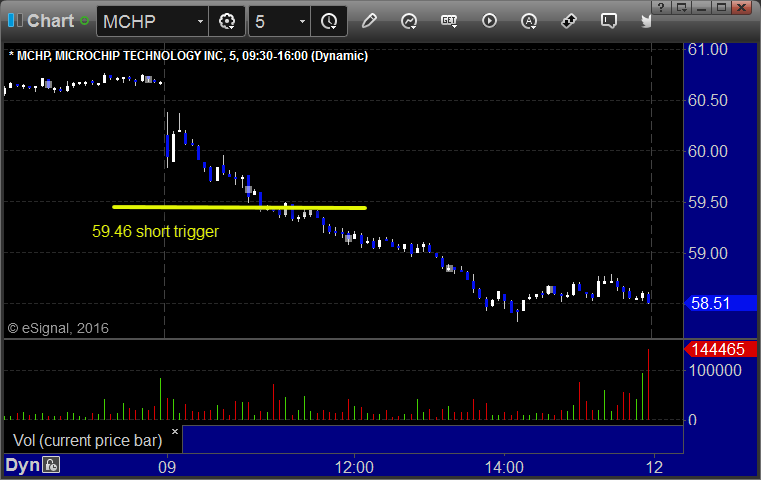Click the '59.46 short trigger' text annotation

pos(155,232)
